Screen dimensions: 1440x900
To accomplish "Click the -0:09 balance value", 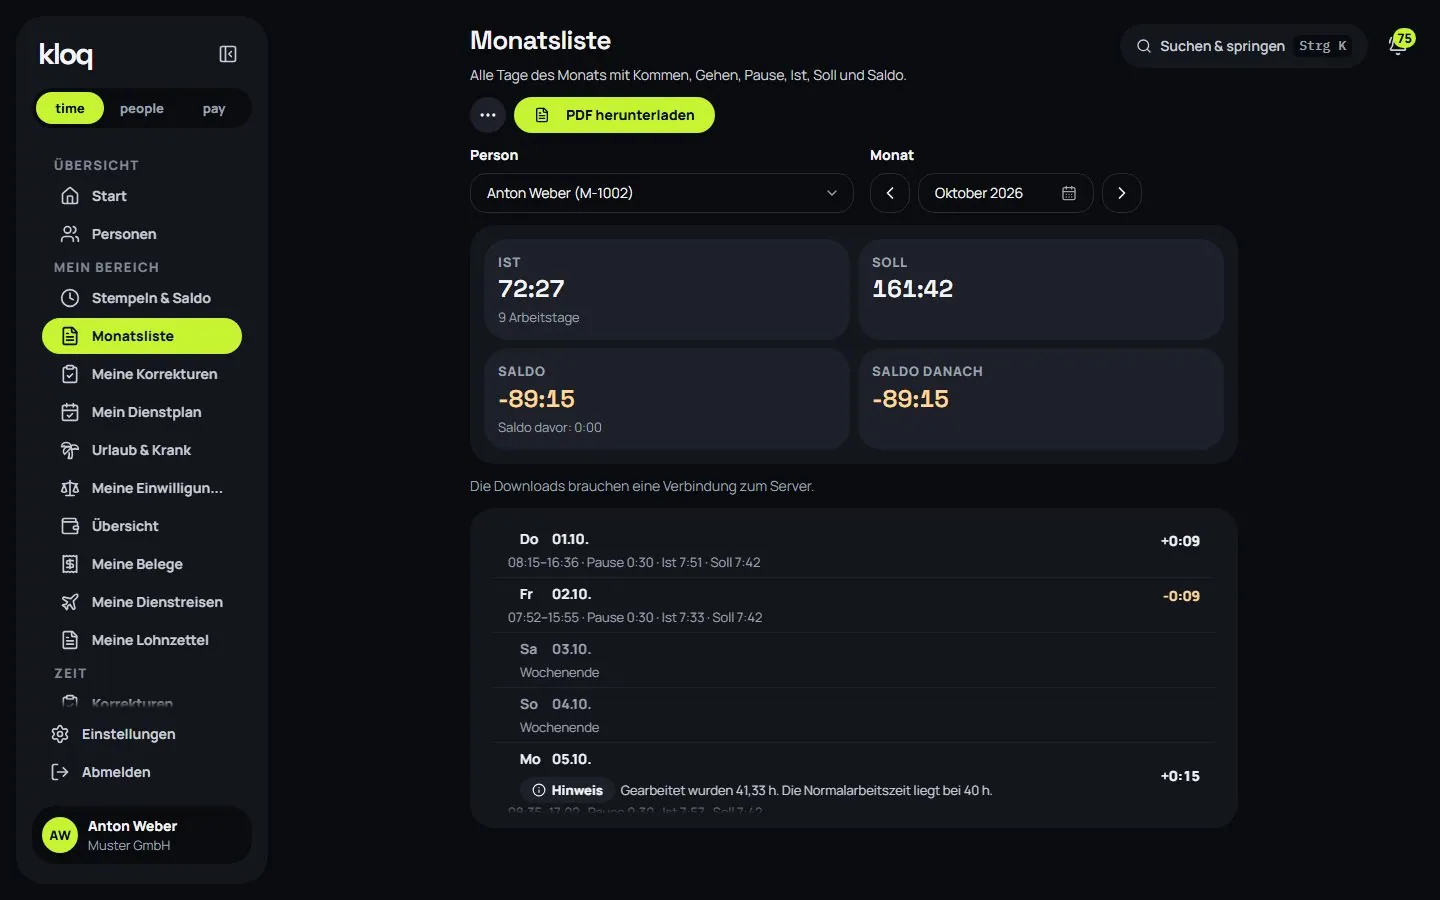I will 1181,596.
